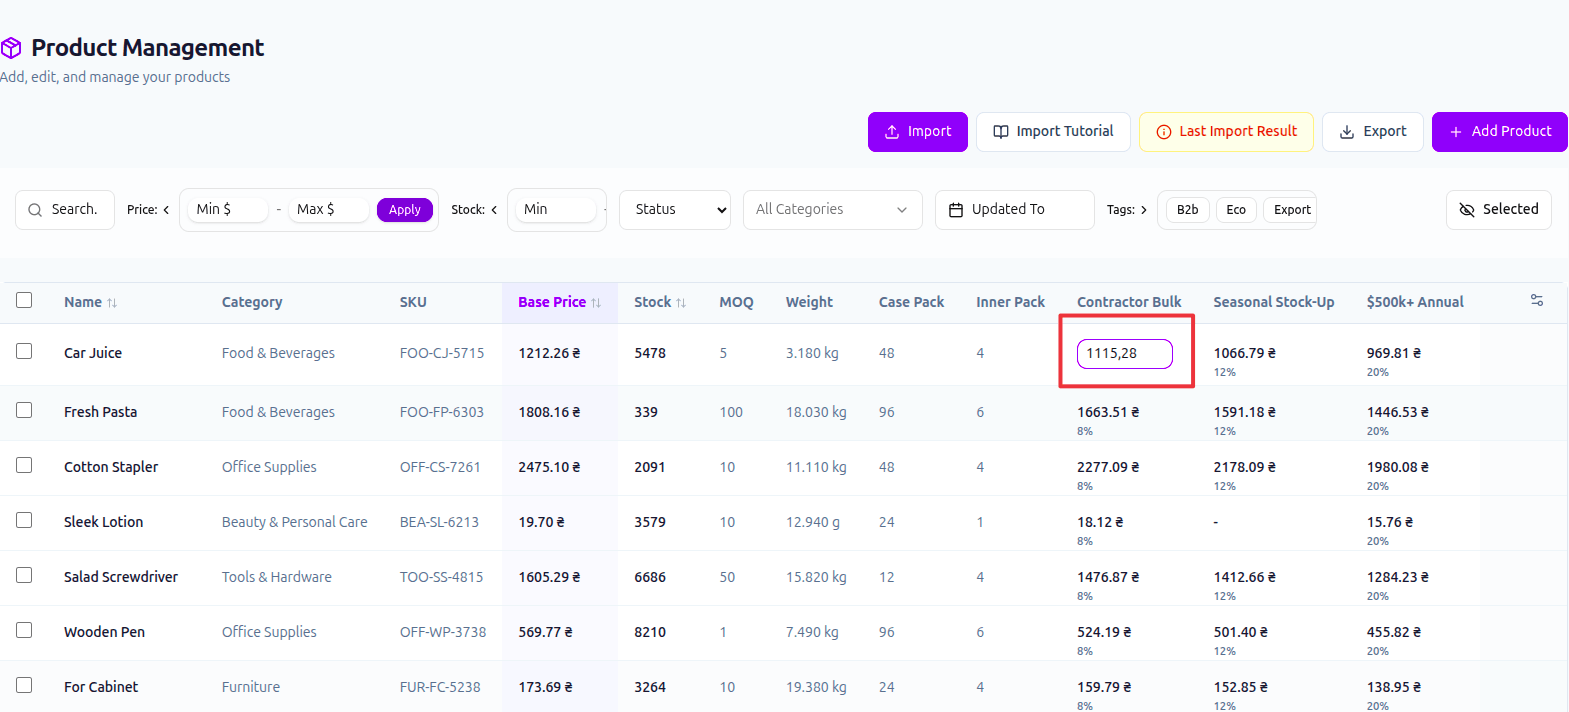Click Sleek Lotion annual price 15.76

point(1390,522)
